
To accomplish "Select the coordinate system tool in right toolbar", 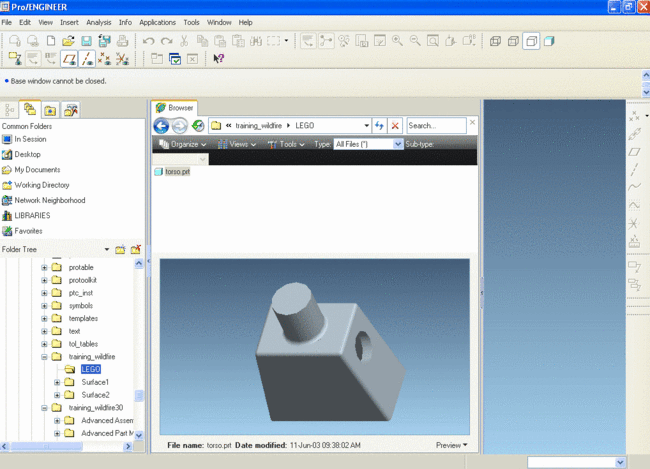I will pos(634,223).
